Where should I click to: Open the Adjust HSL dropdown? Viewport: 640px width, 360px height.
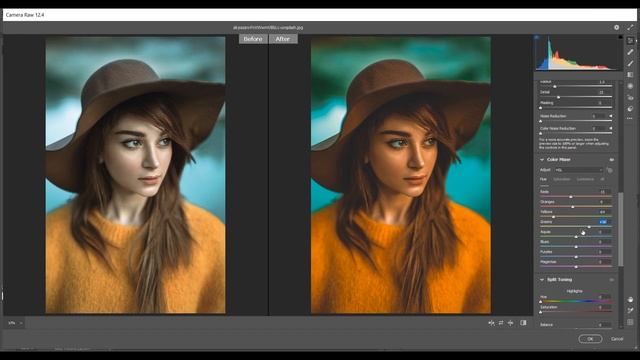pos(578,170)
